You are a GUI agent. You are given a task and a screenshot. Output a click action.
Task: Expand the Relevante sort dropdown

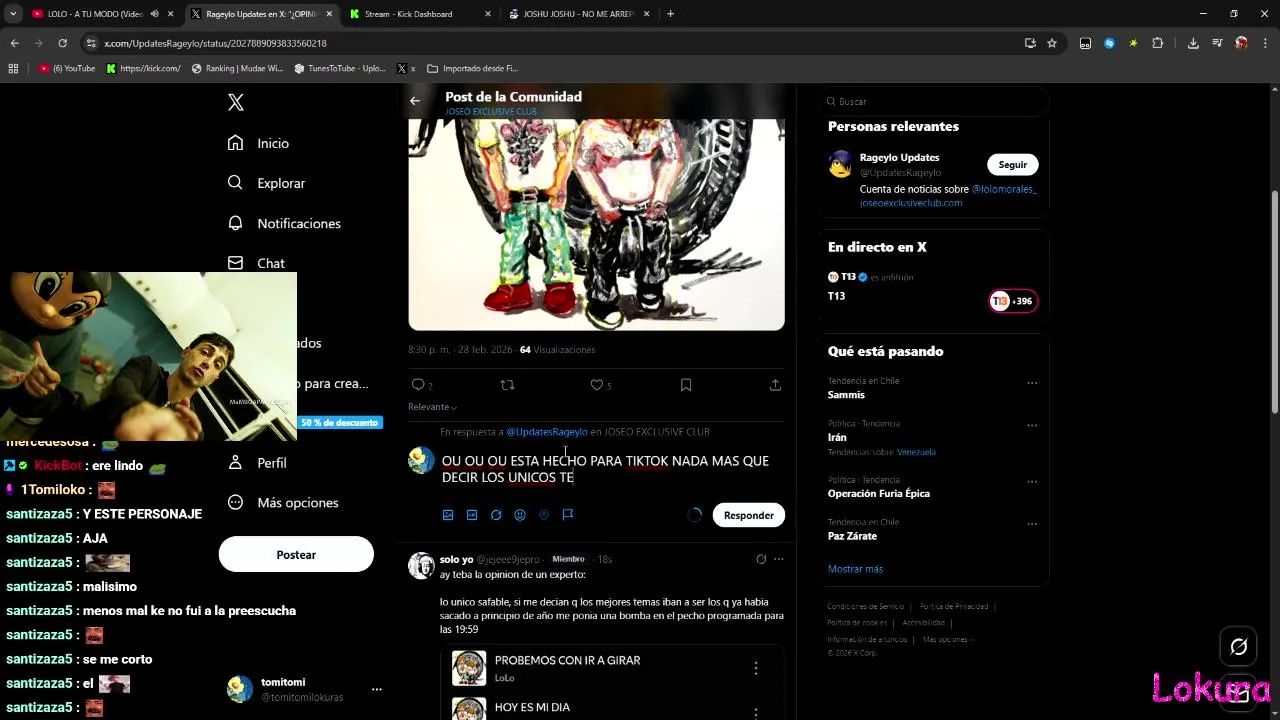tap(433, 407)
